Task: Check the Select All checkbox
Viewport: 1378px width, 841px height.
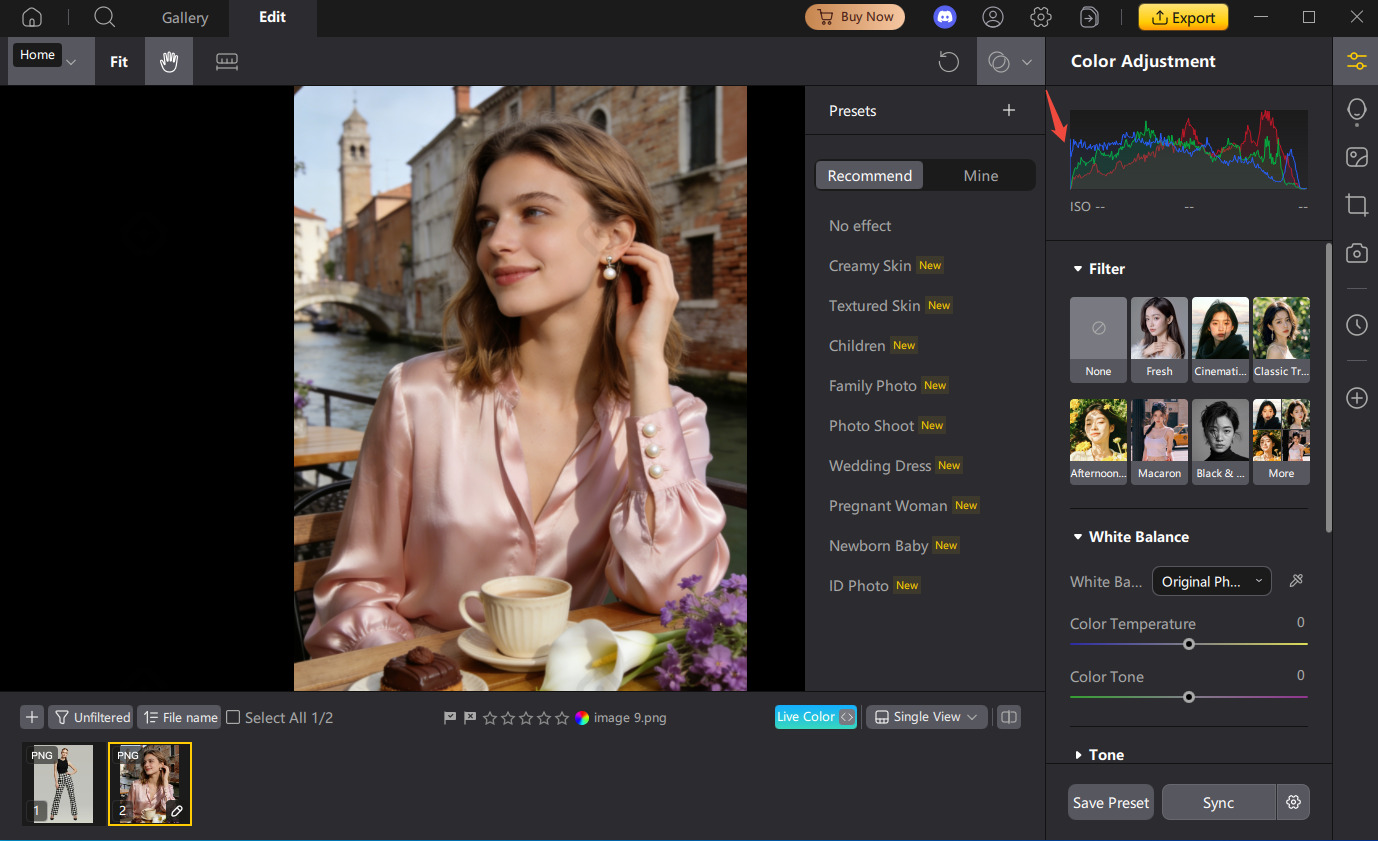Action: (x=233, y=717)
